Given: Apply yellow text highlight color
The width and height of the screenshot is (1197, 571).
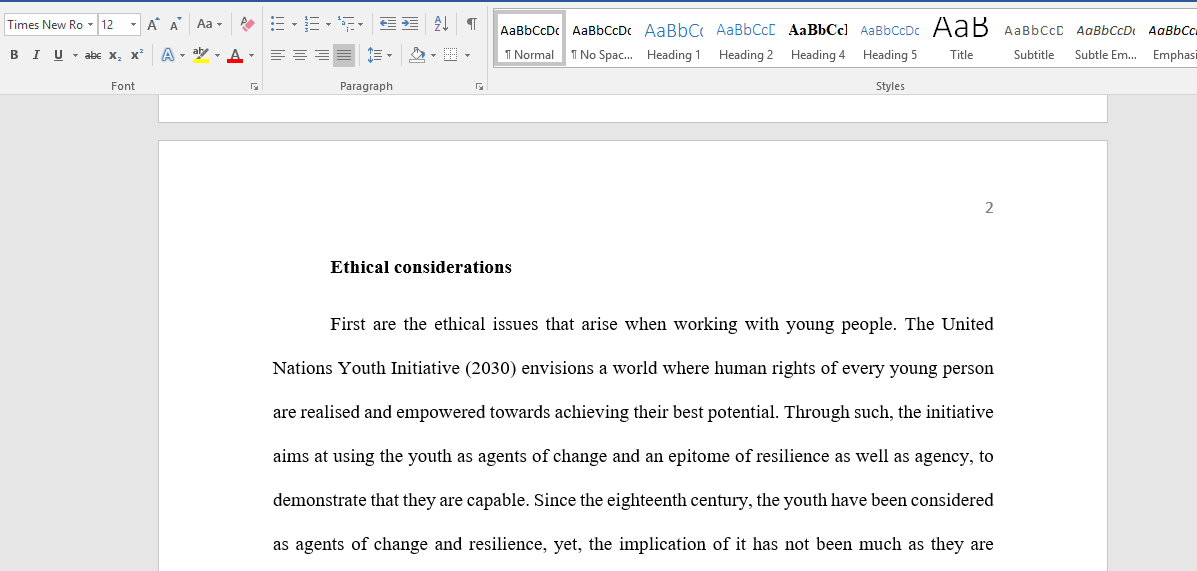Looking at the screenshot, I should coord(201,55).
